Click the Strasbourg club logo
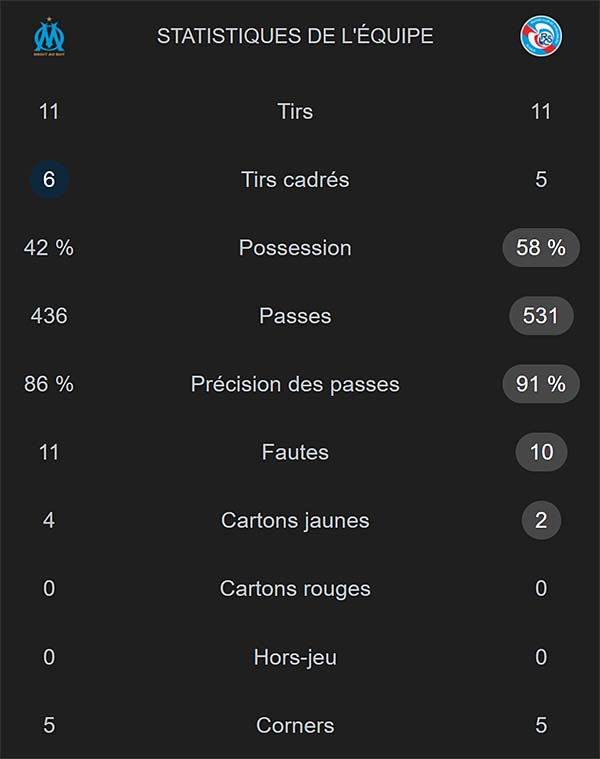Screen dimensions: 600x759 541,37
